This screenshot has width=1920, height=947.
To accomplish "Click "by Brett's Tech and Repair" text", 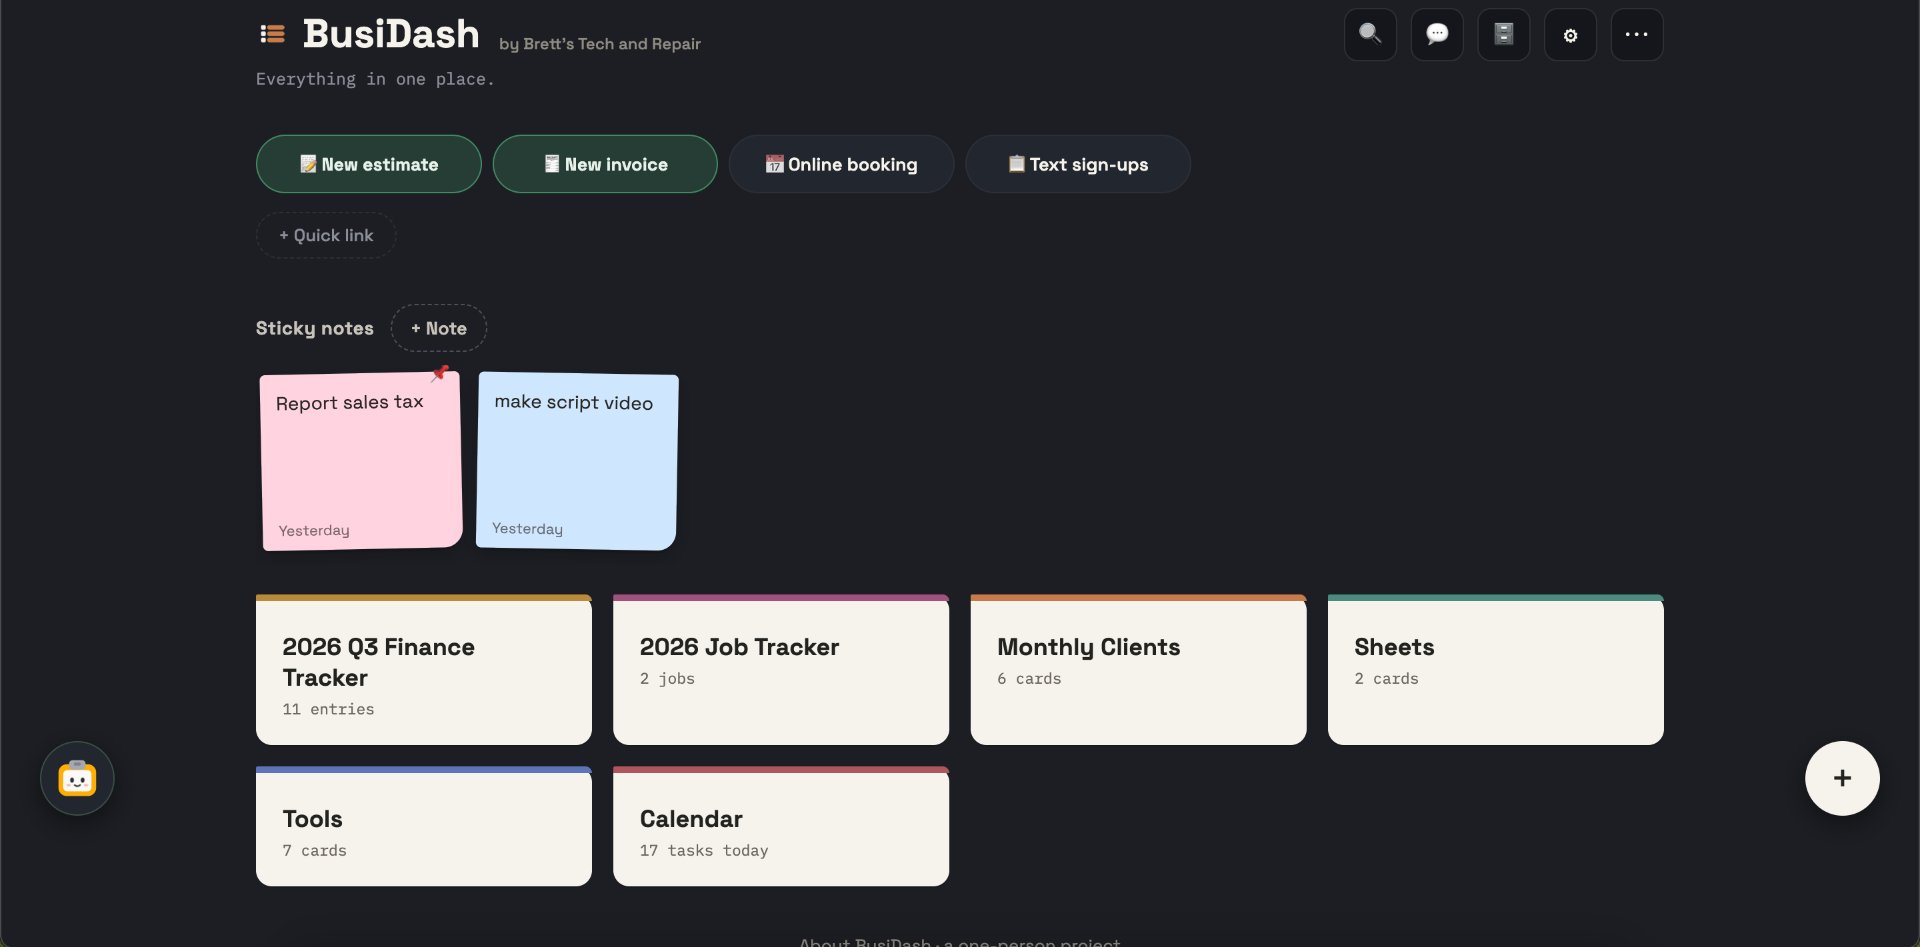I will point(600,44).
